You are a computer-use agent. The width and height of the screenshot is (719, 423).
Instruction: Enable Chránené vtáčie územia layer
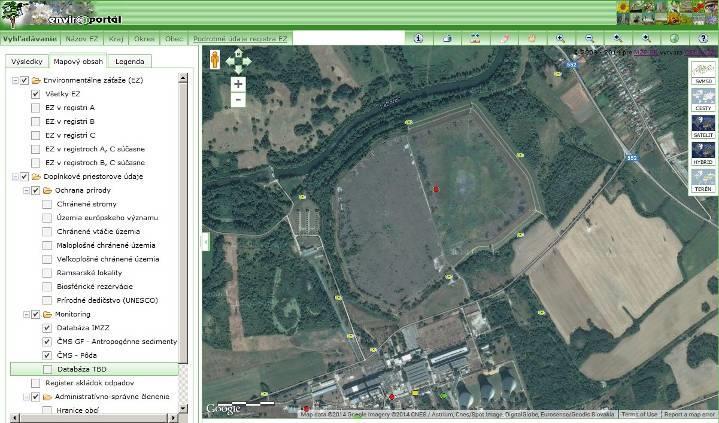(x=47, y=232)
